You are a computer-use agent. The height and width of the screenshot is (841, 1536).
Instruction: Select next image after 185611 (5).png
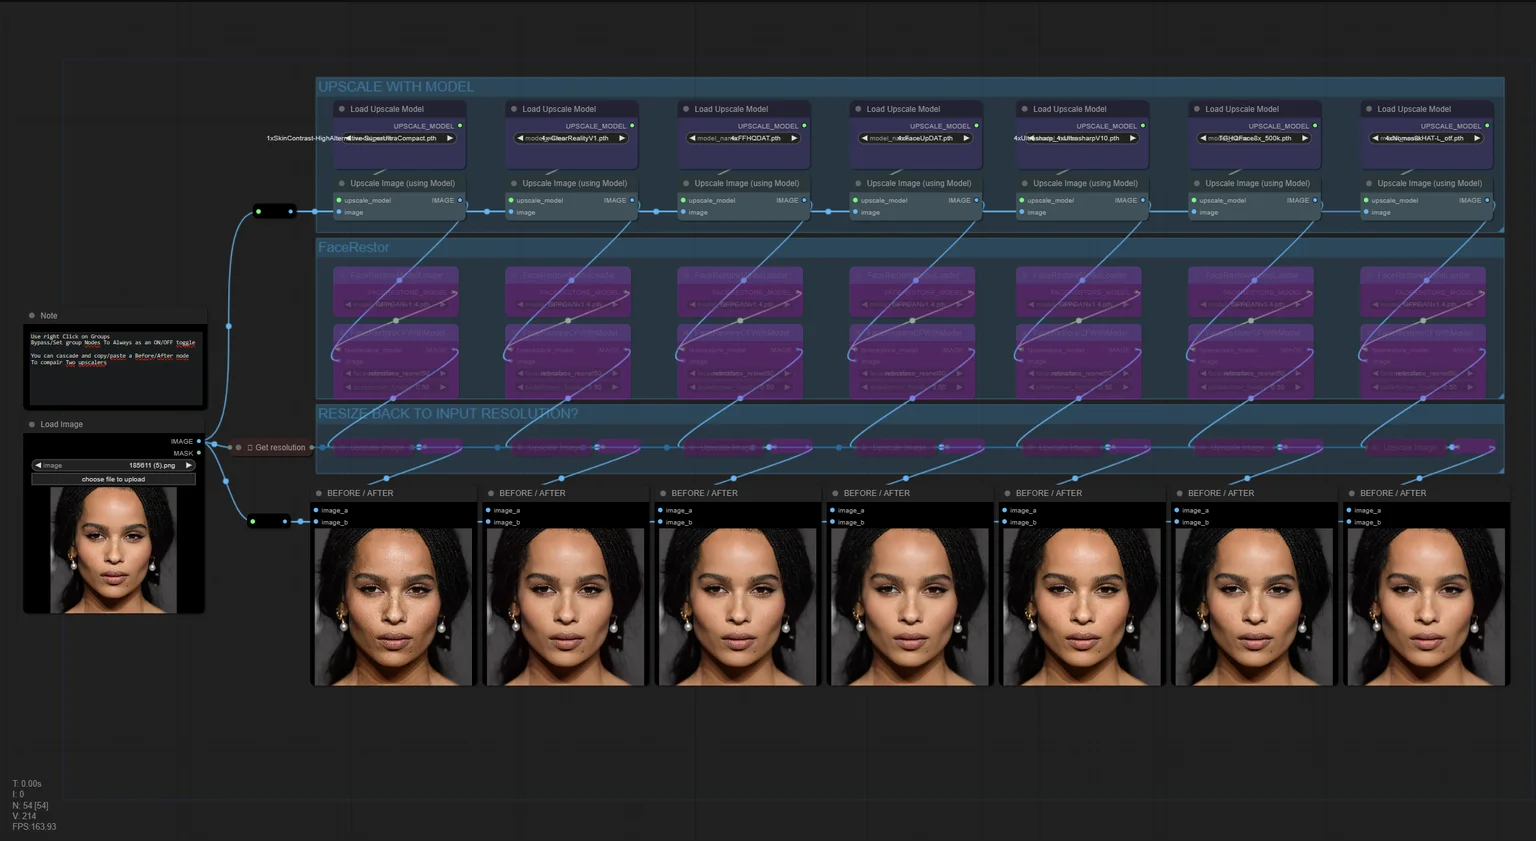(188, 465)
